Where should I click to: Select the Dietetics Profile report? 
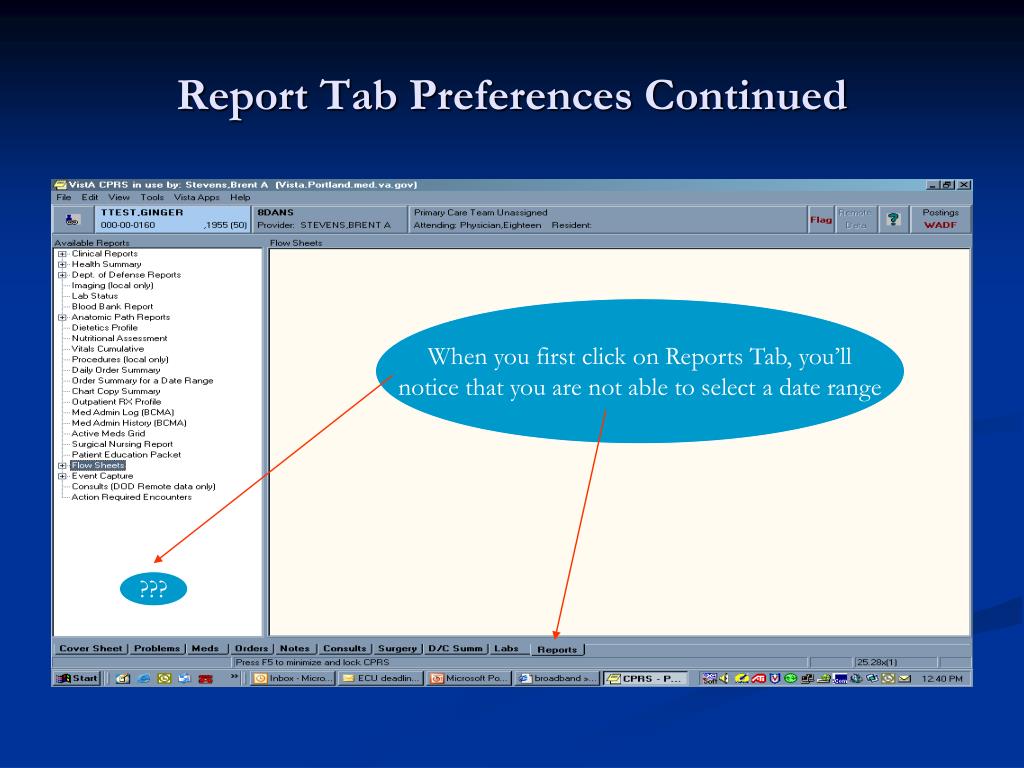point(104,328)
